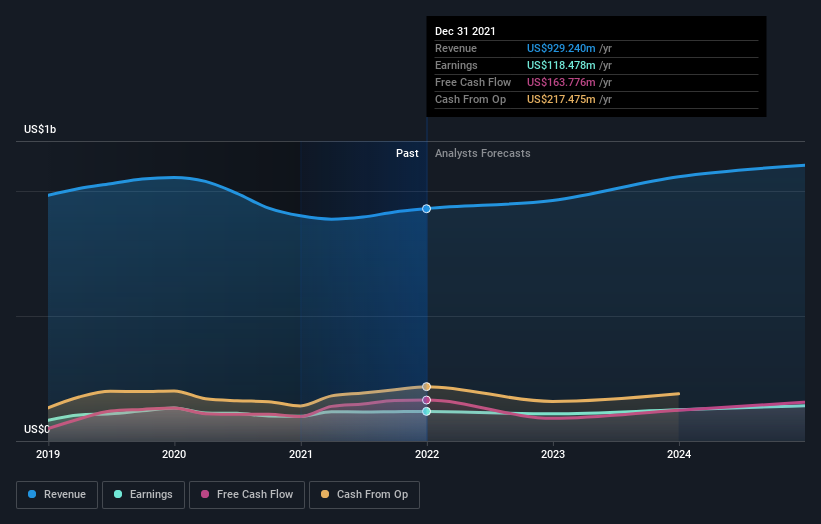Click the US$1b y-axis label
Viewport: 821px width, 524px height.
pos(40,129)
